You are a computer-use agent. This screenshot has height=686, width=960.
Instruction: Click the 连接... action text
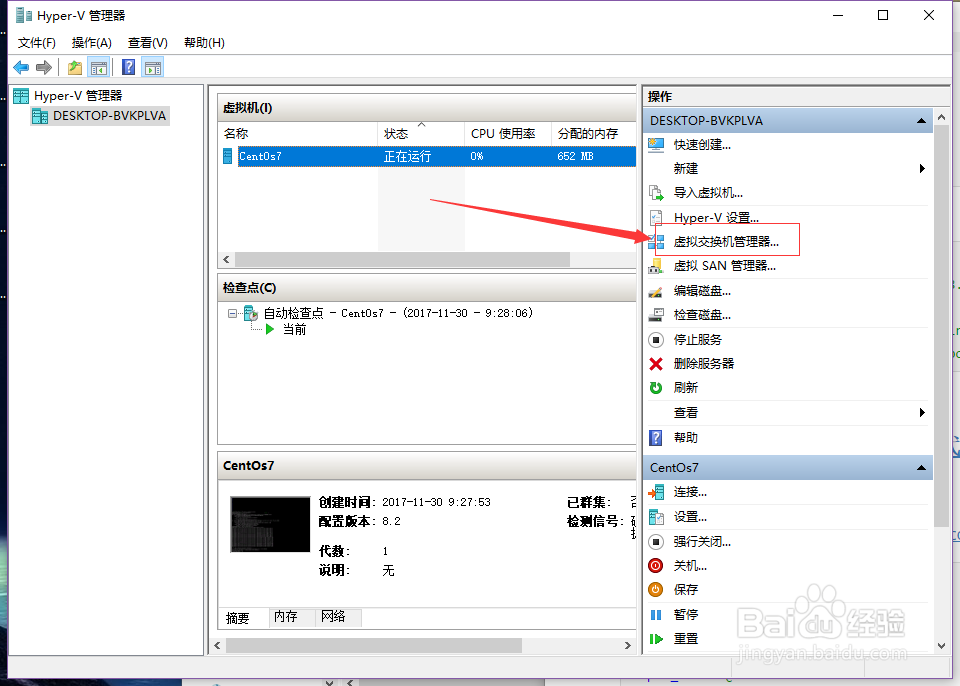[691, 492]
